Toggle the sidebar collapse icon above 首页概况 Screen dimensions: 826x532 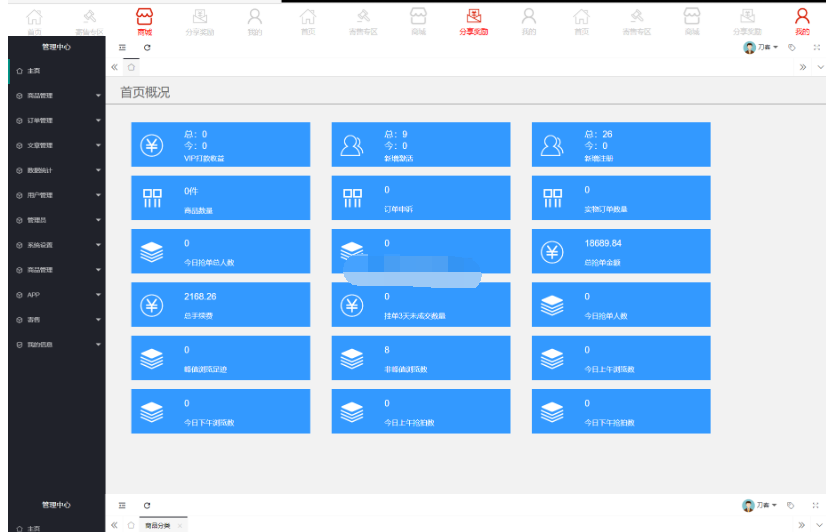[x=123, y=47]
